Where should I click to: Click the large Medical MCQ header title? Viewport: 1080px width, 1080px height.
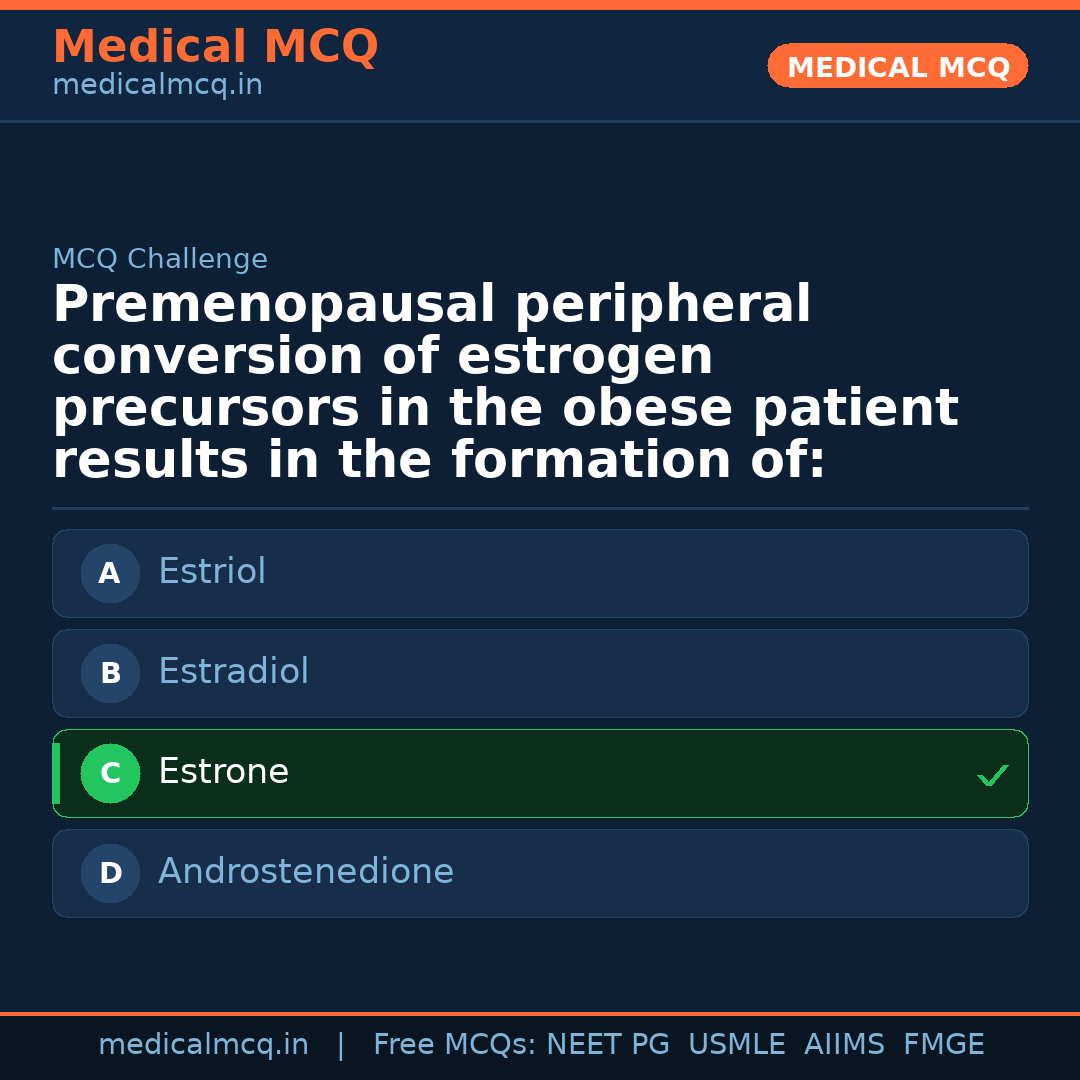[x=215, y=47]
